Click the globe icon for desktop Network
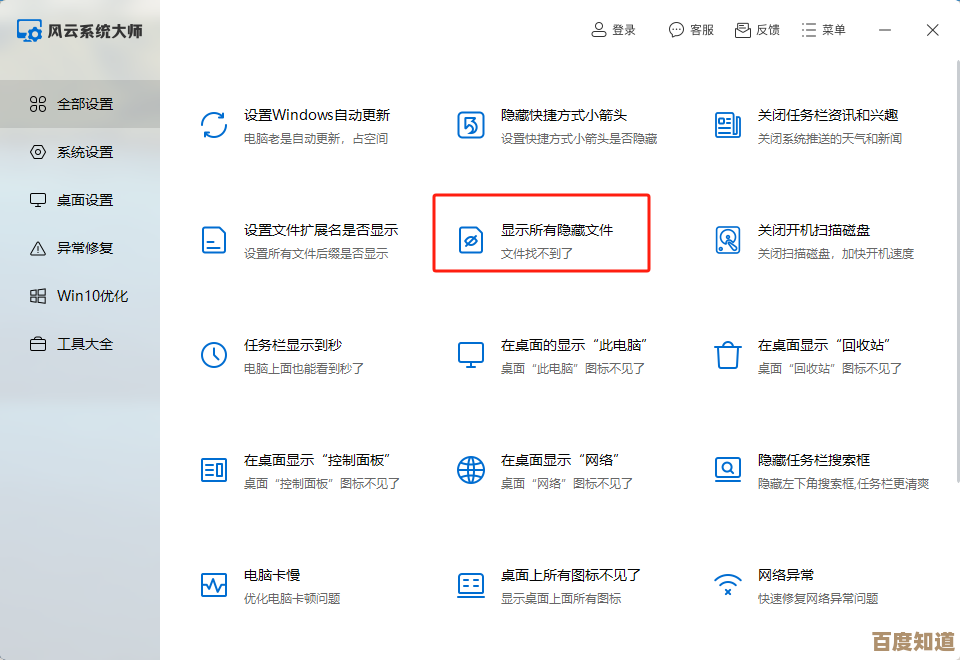 tap(471, 469)
